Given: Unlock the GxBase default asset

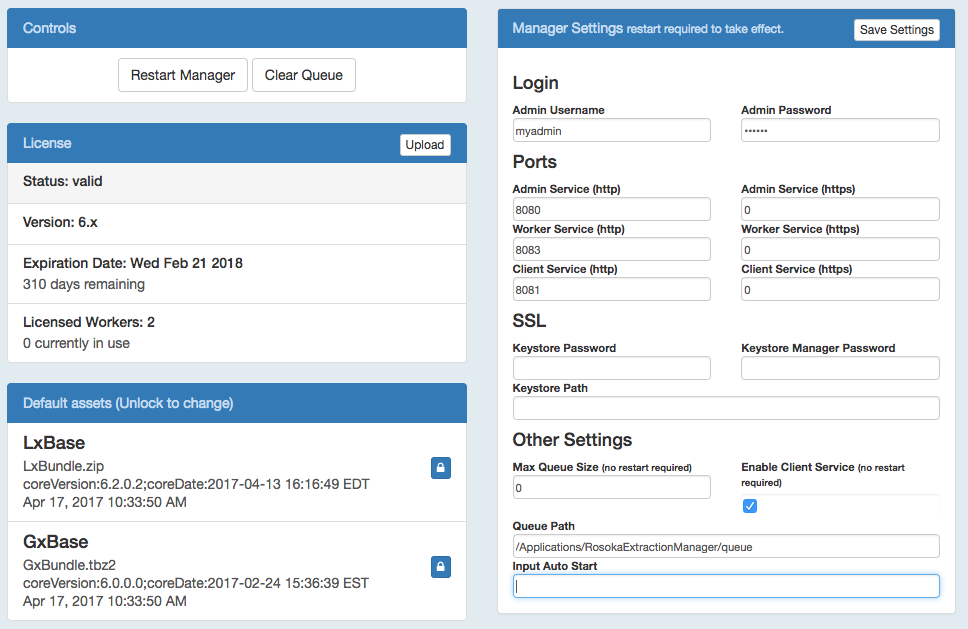Looking at the screenshot, I should tap(441, 567).
